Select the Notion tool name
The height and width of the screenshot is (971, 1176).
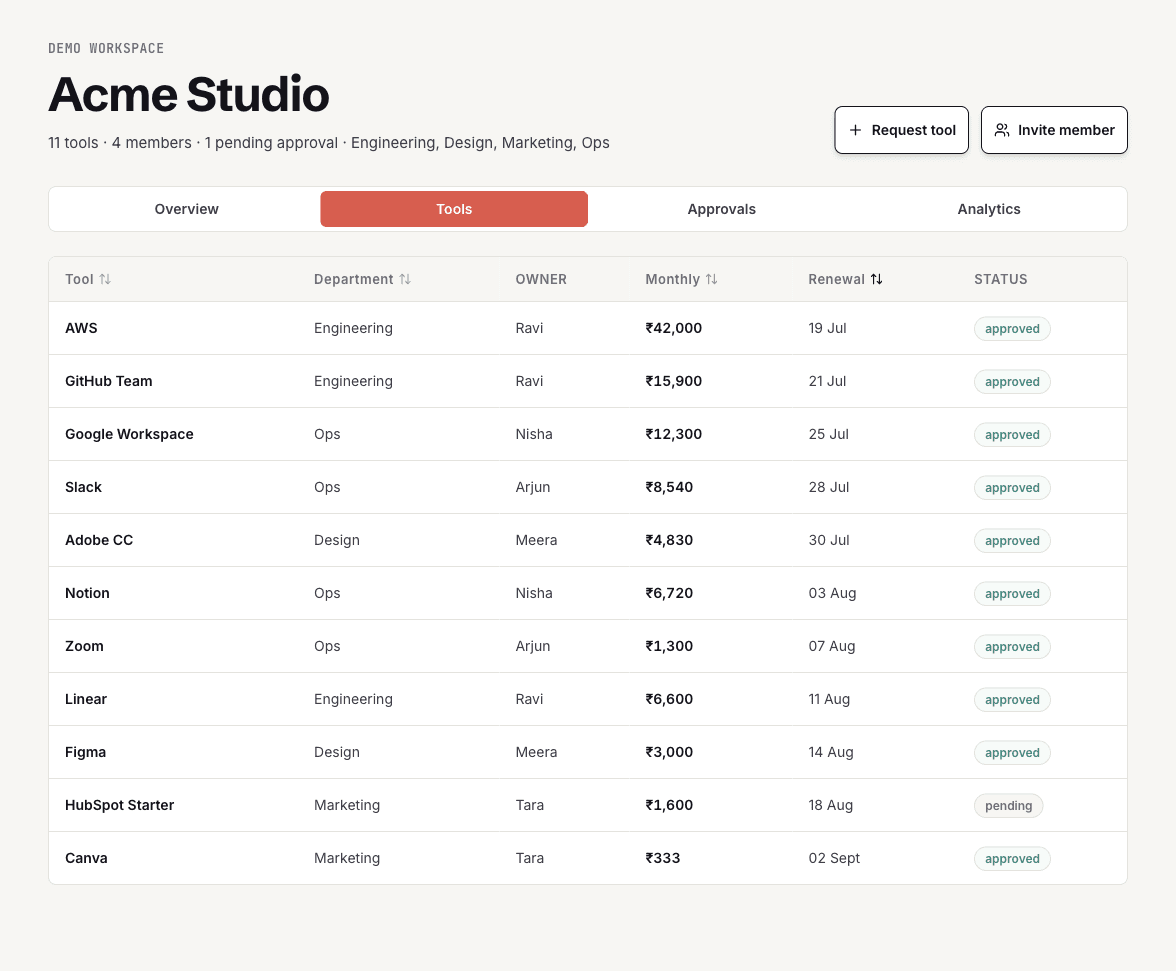click(87, 593)
